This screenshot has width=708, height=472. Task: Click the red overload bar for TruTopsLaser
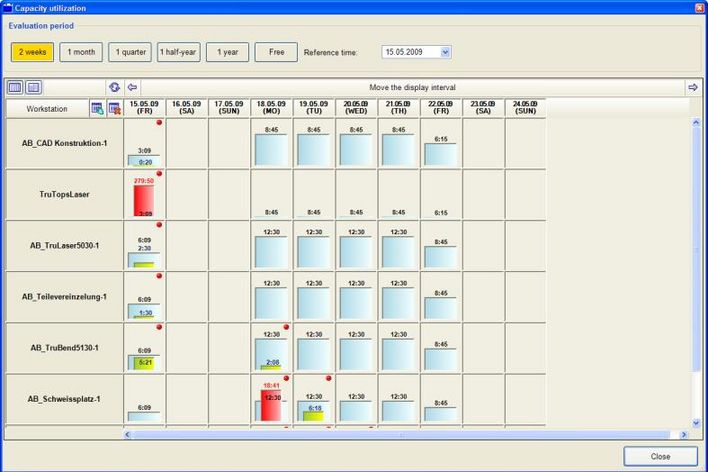144,201
